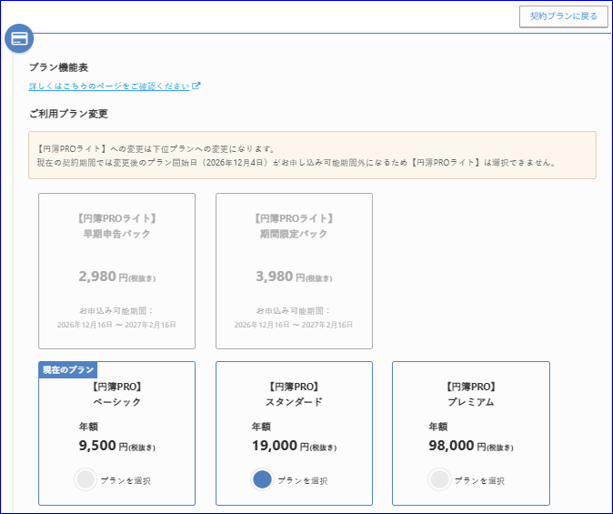Image resolution: width=613 pixels, height=514 pixels.
Task: Click the 現在のプラン badge
Action: [68, 370]
